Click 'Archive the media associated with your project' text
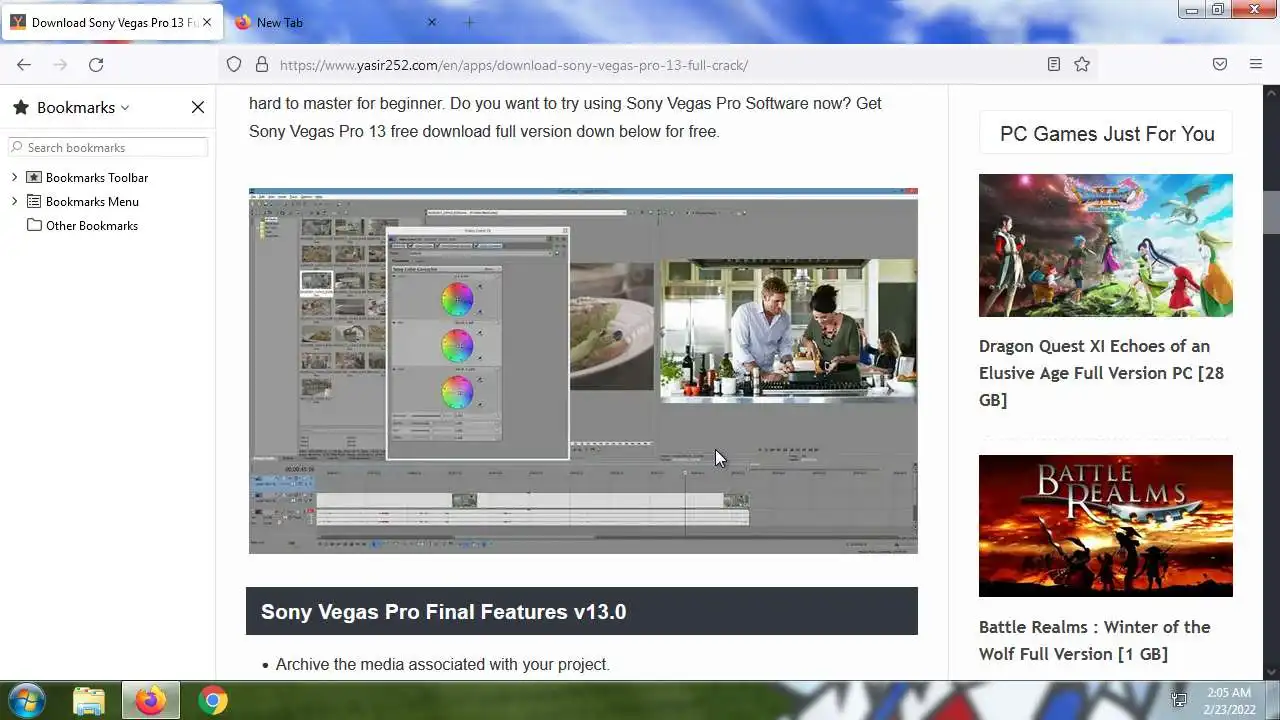 (x=443, y=664)
